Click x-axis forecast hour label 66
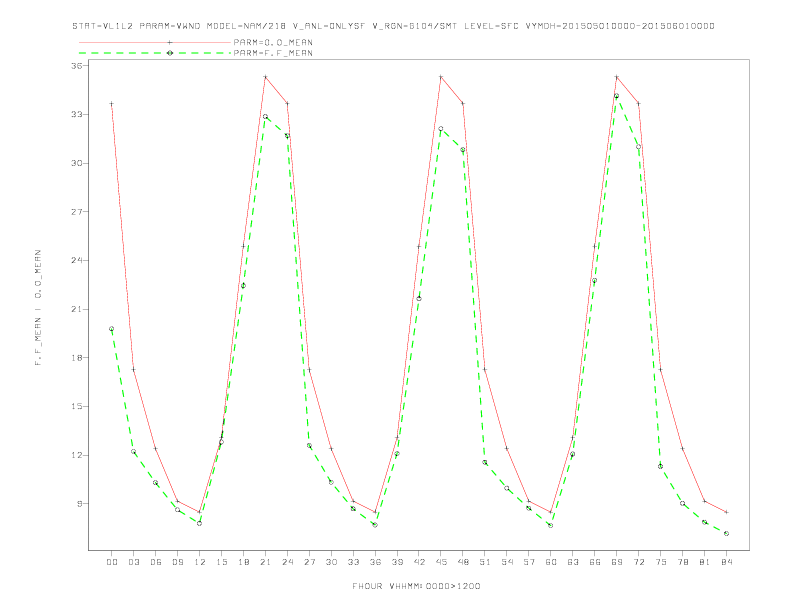792x612 pixels. [x=595, y=562]
